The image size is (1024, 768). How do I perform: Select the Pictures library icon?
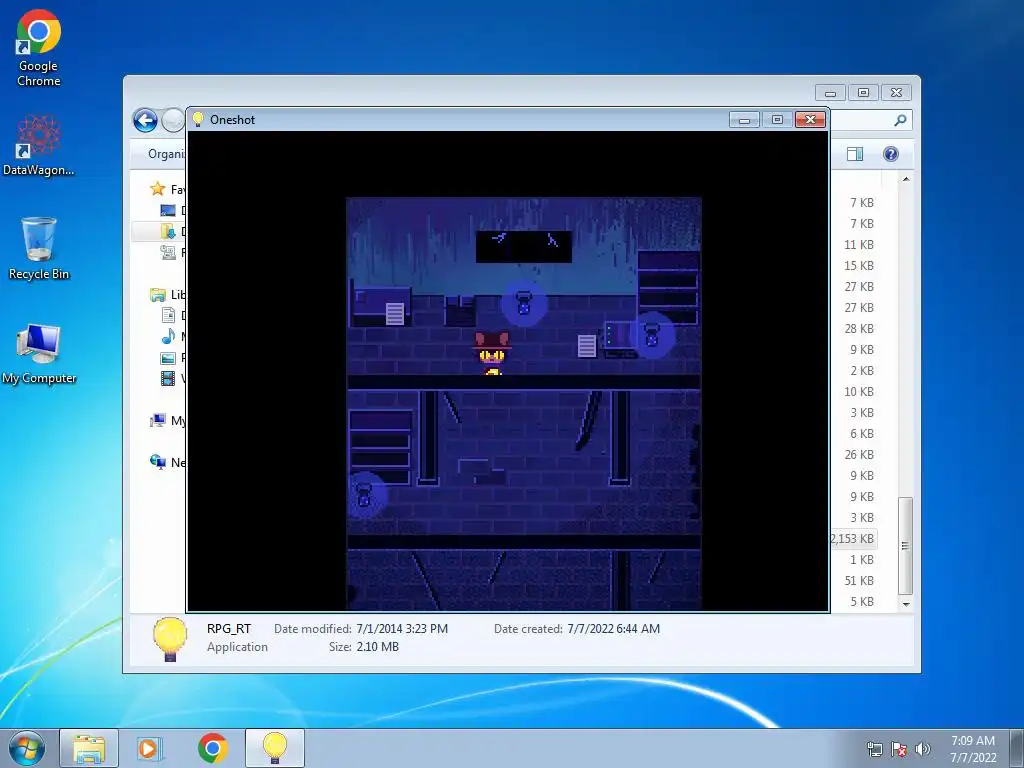(168, 358)
